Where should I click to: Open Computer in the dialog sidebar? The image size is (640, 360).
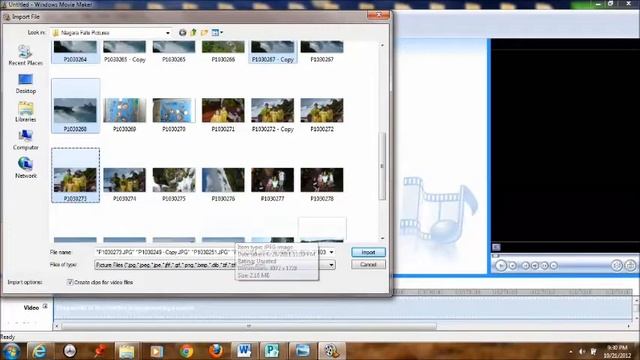click(x=25, y=140)
